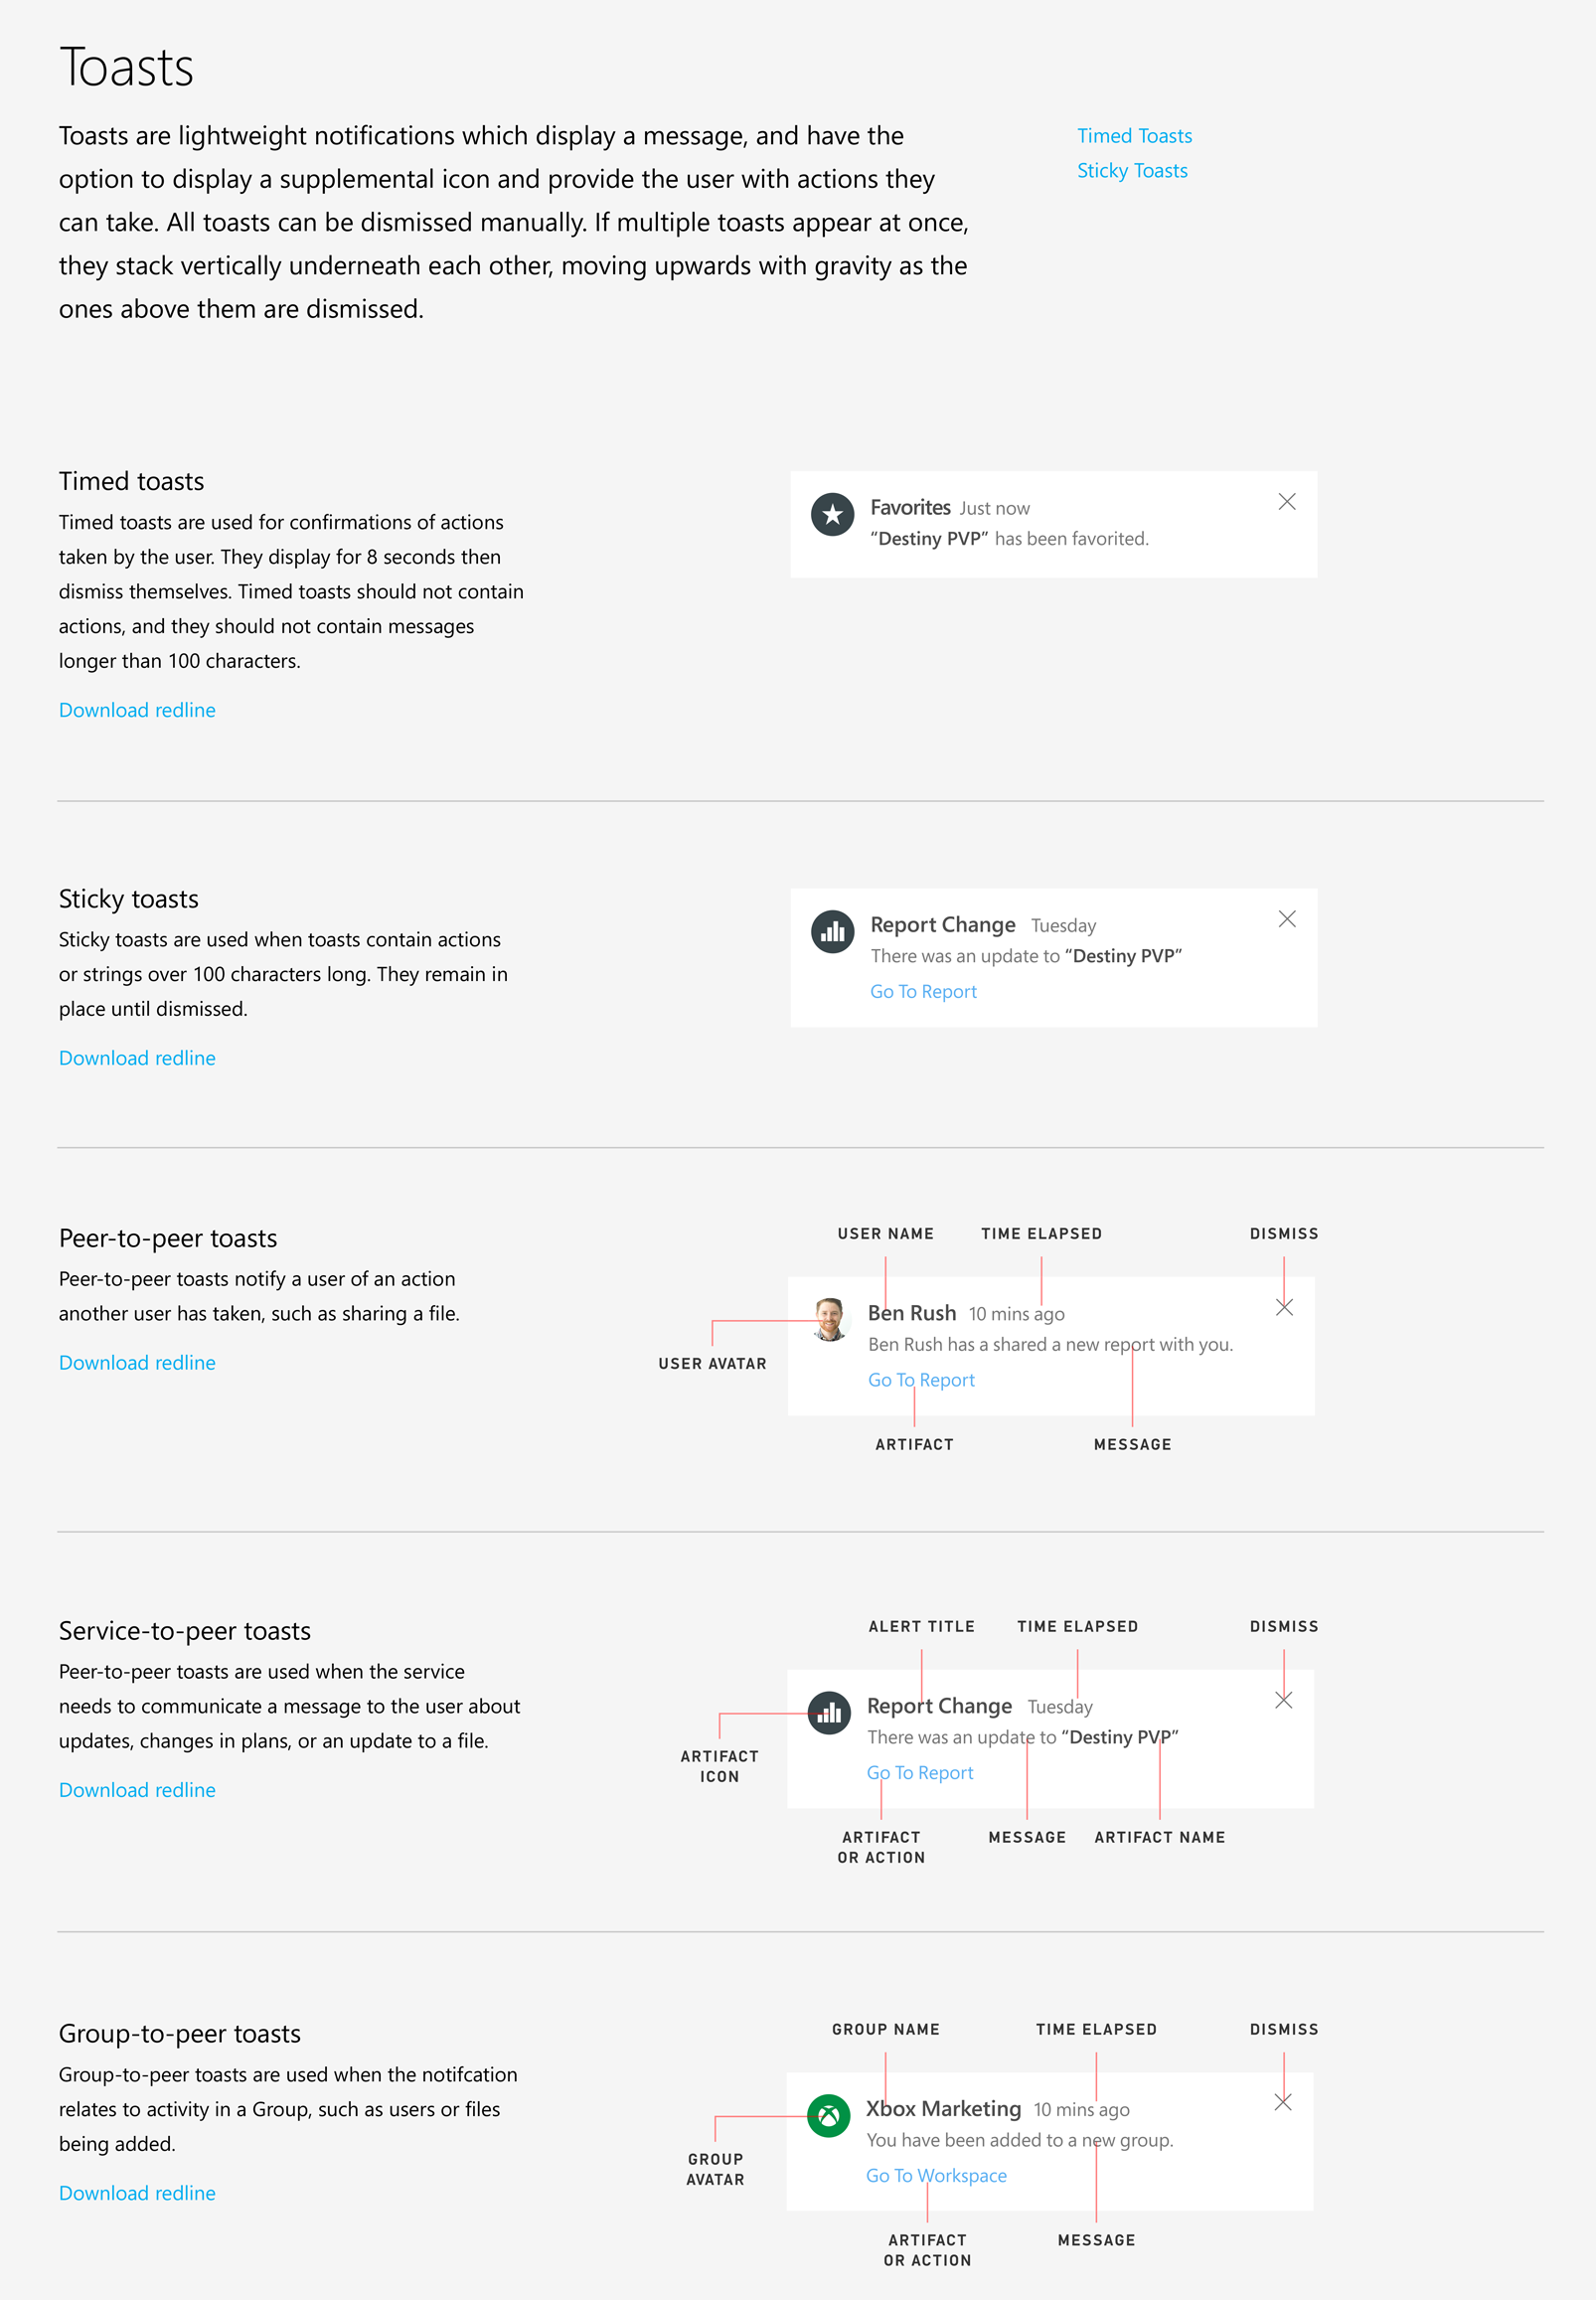Viewport: 1596px width, 2300px height.
Task: Open Go To Report in sticky toast
Action: pos(923,991)
